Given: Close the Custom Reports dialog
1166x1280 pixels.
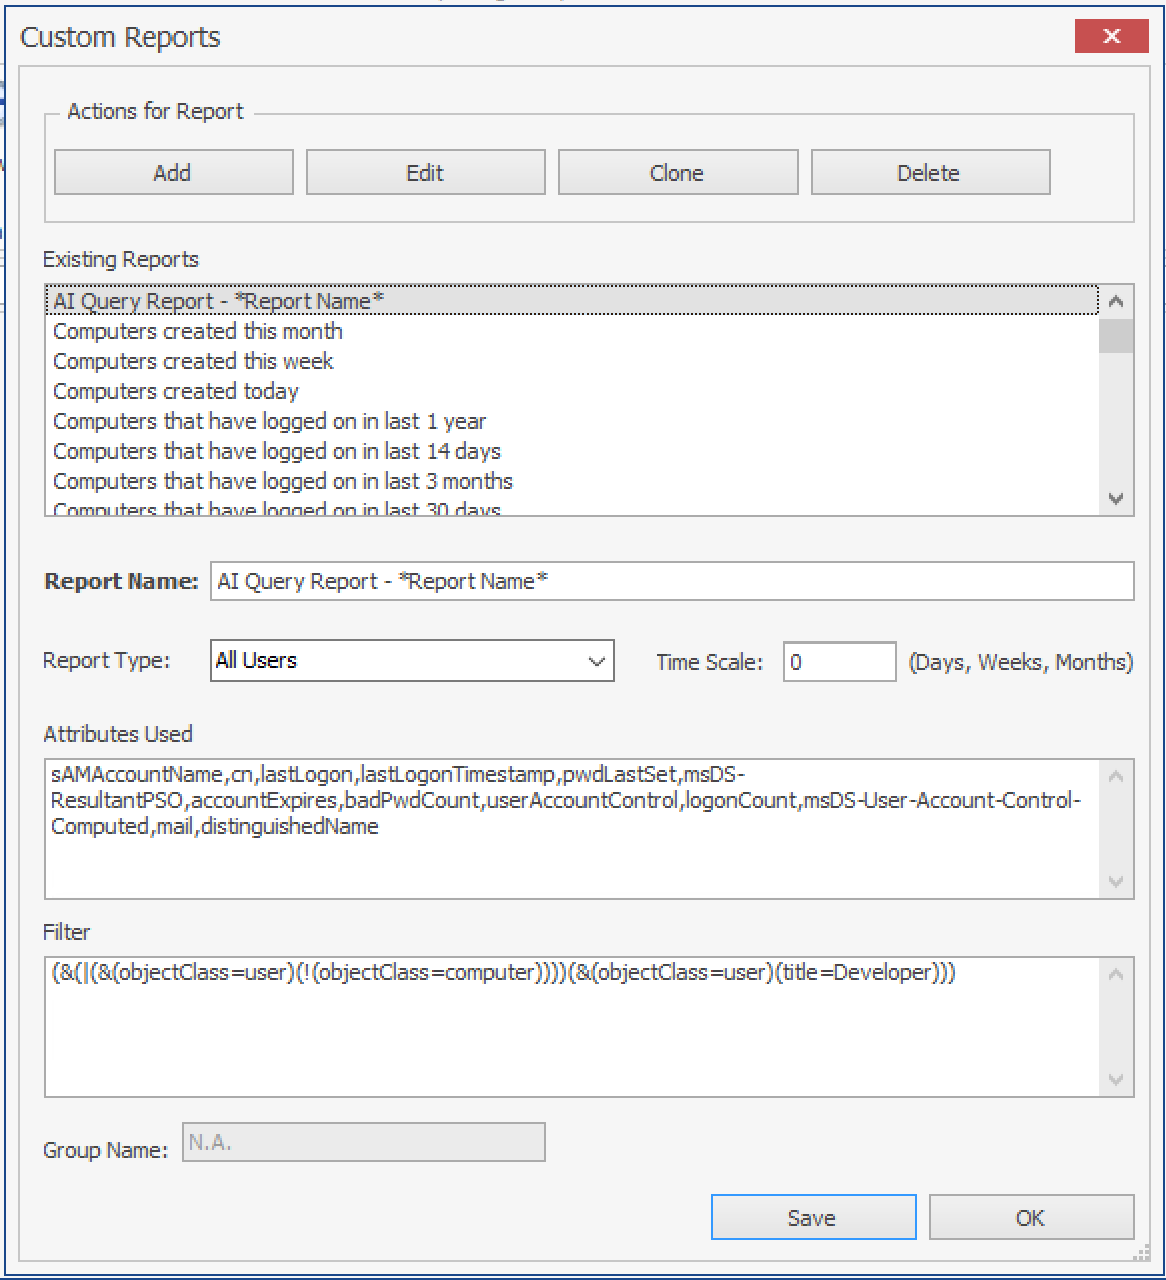Looking at the screenshot, I should click(x=1110, y=36).
